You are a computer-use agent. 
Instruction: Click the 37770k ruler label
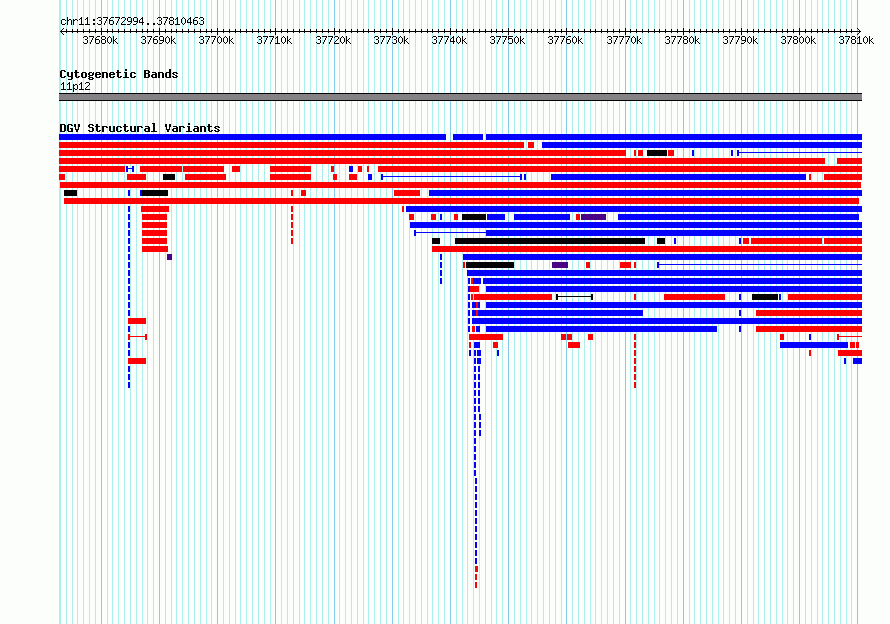(x=624, y=40)
